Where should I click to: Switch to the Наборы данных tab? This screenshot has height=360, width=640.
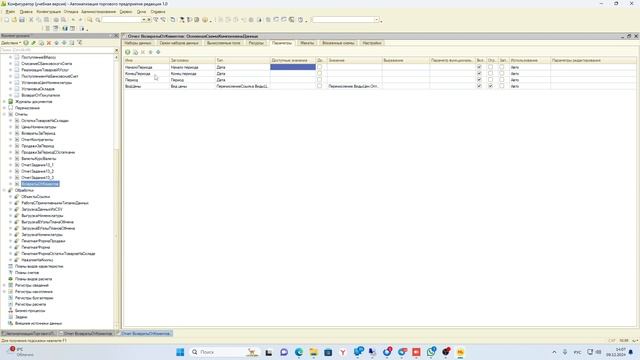[138, 43]
